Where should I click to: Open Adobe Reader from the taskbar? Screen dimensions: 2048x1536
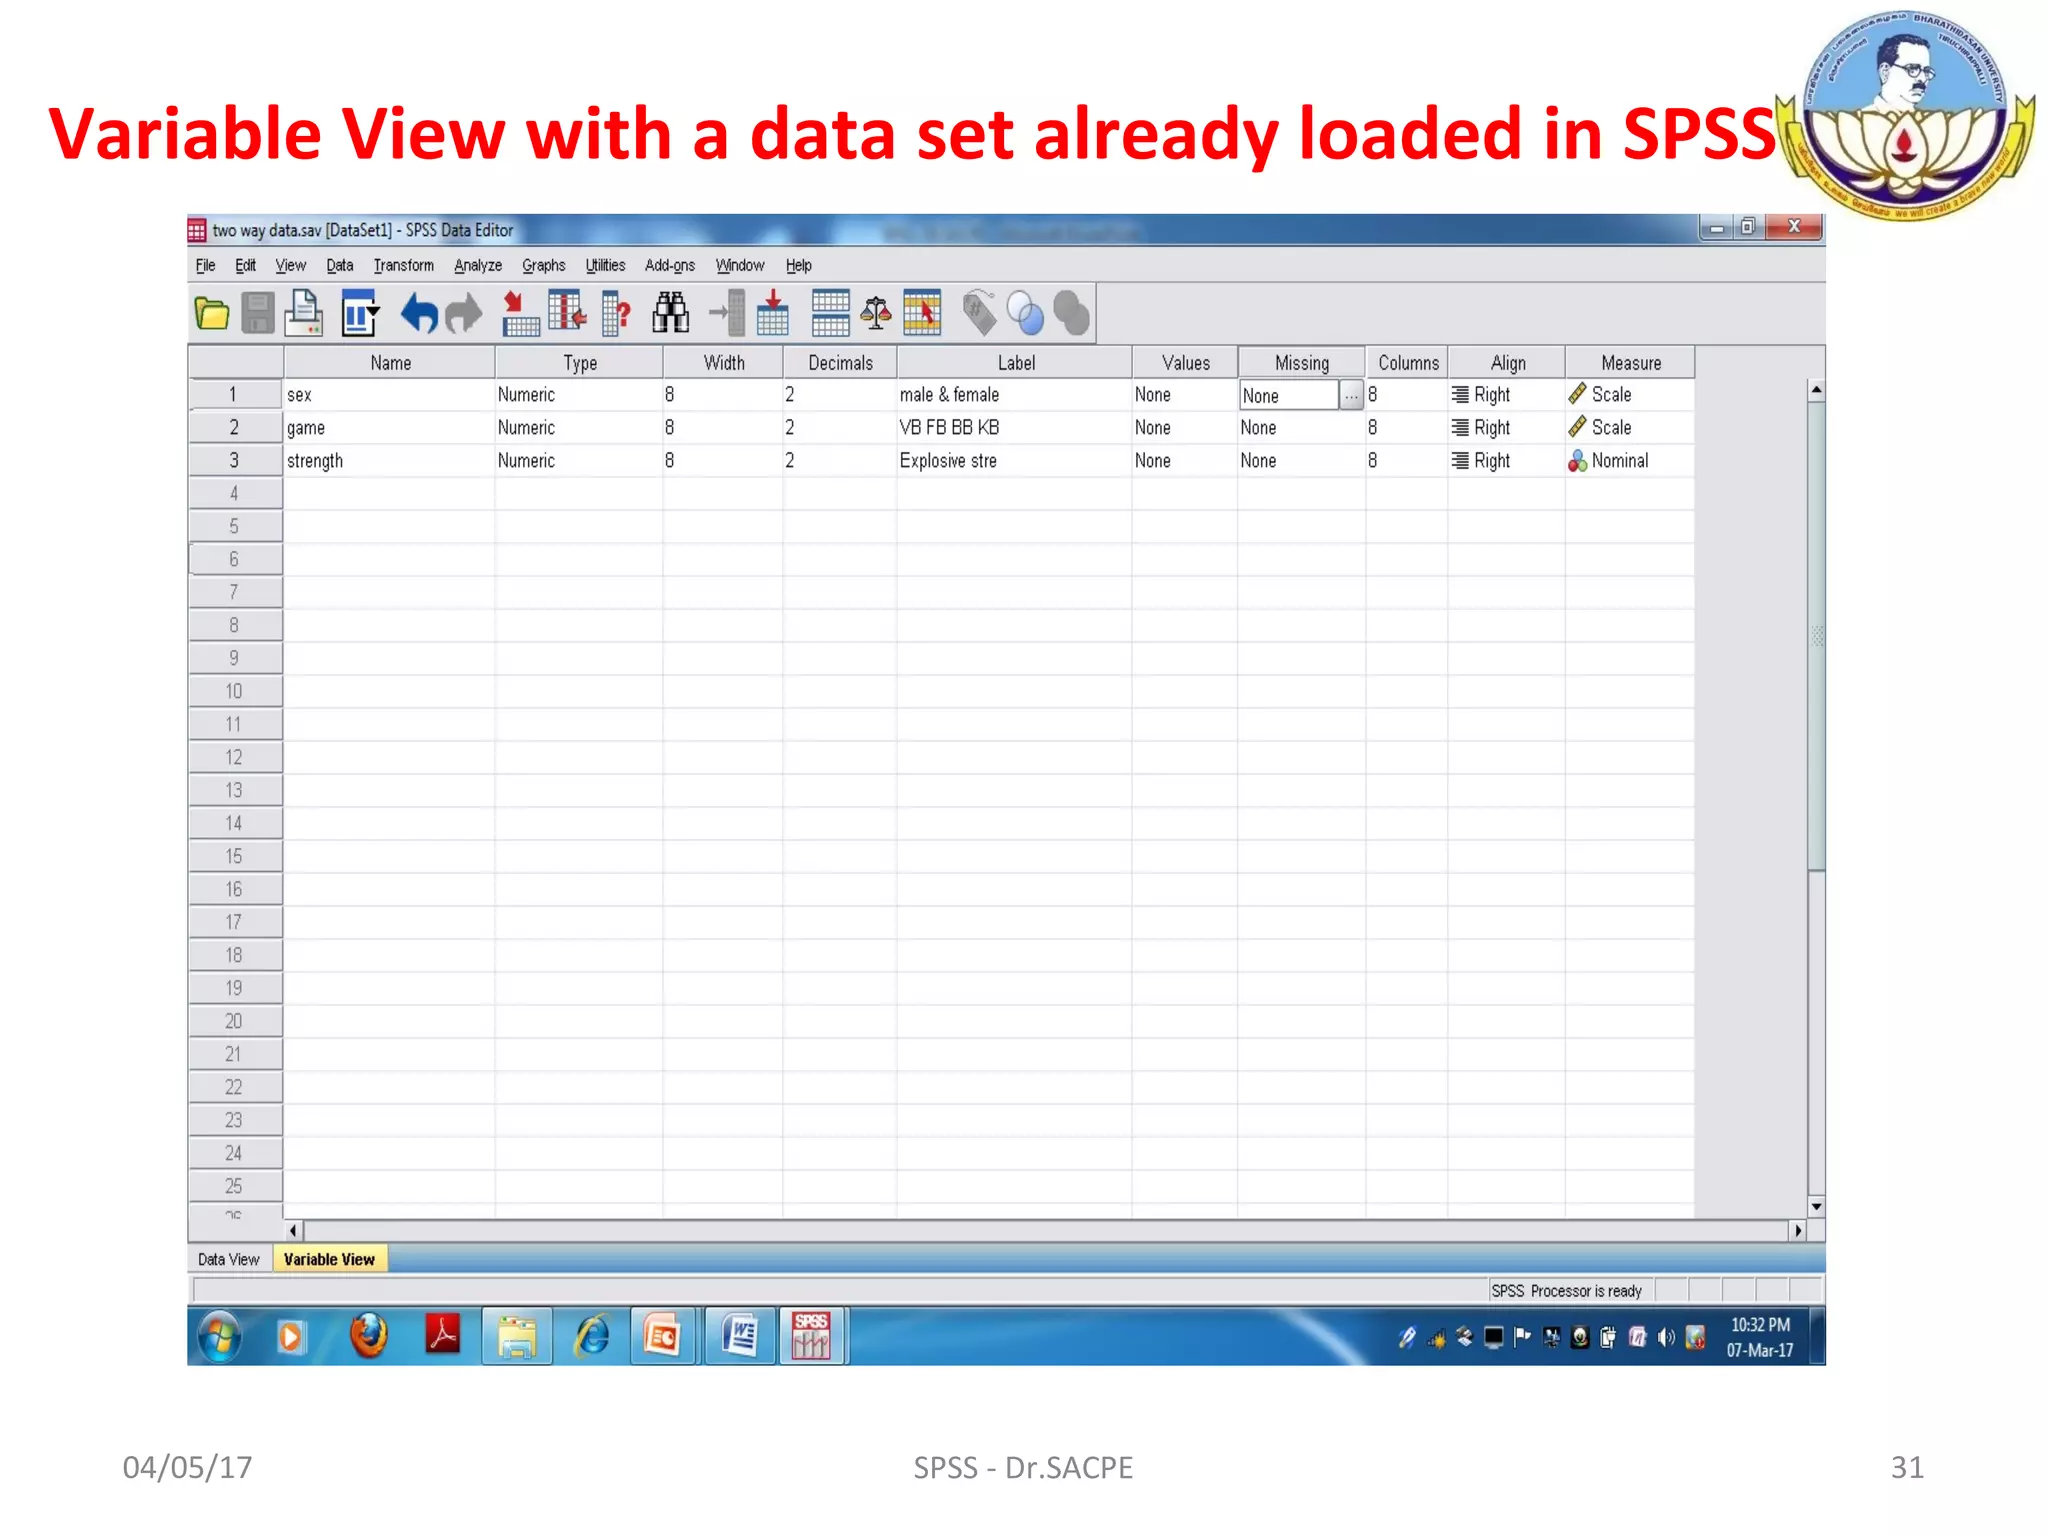pyautogui.click(x=442, y=1335)
